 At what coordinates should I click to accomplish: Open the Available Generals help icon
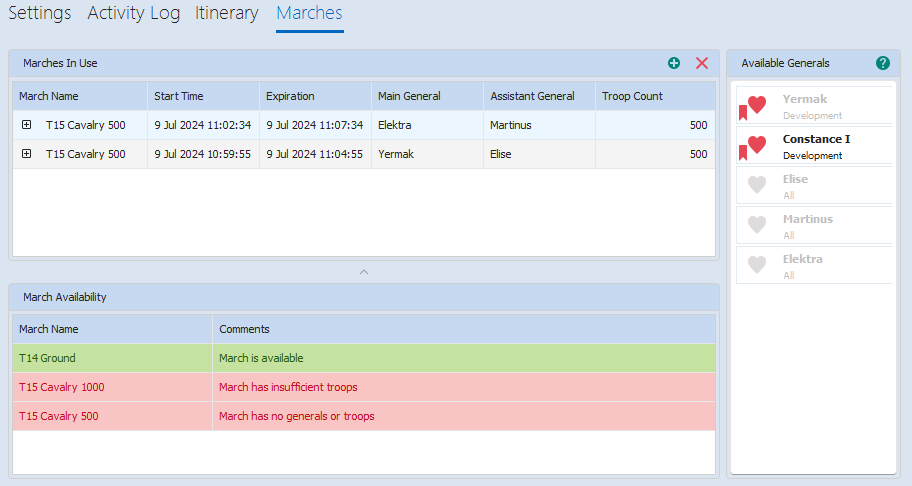882,63
